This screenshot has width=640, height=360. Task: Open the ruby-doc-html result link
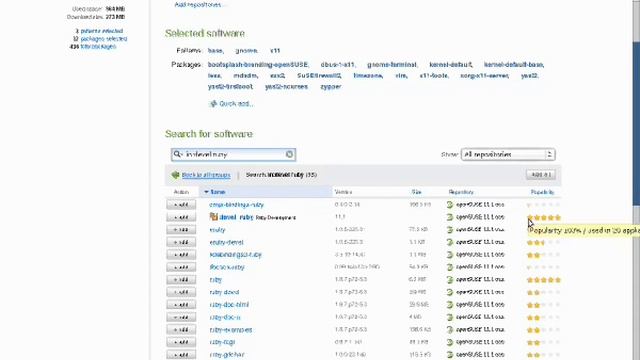[x=229, y=305]
